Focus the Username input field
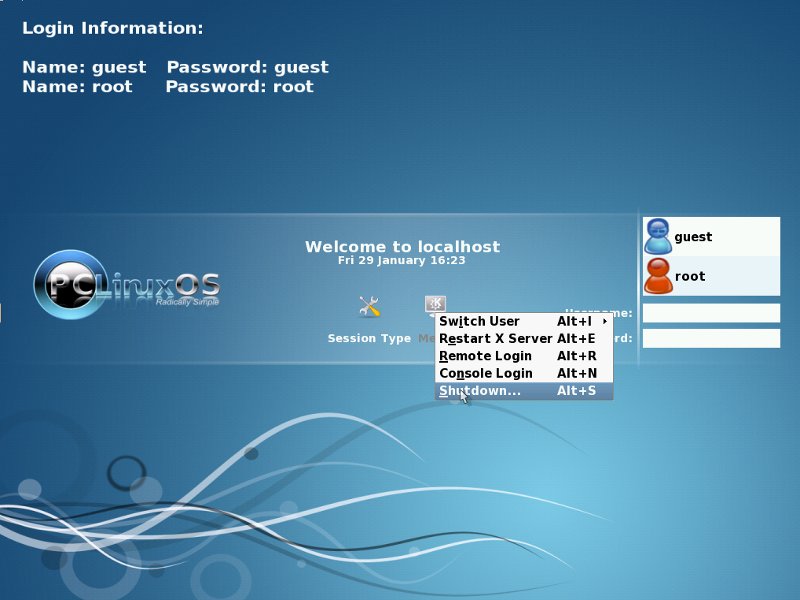The image size is (800, 600). coord(711,313)
